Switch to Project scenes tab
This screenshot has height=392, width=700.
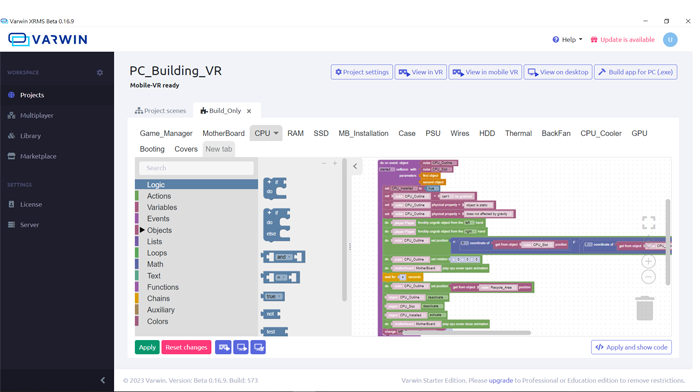(161, 111)
